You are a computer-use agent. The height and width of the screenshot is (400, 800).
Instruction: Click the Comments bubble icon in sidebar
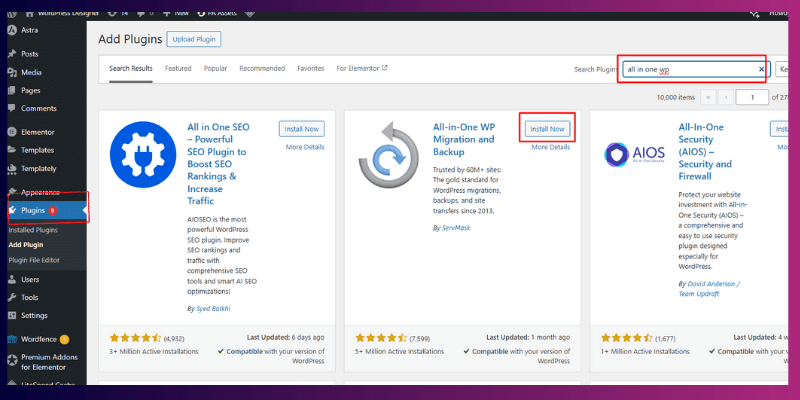pyautogui.click(x=12, y=109)
